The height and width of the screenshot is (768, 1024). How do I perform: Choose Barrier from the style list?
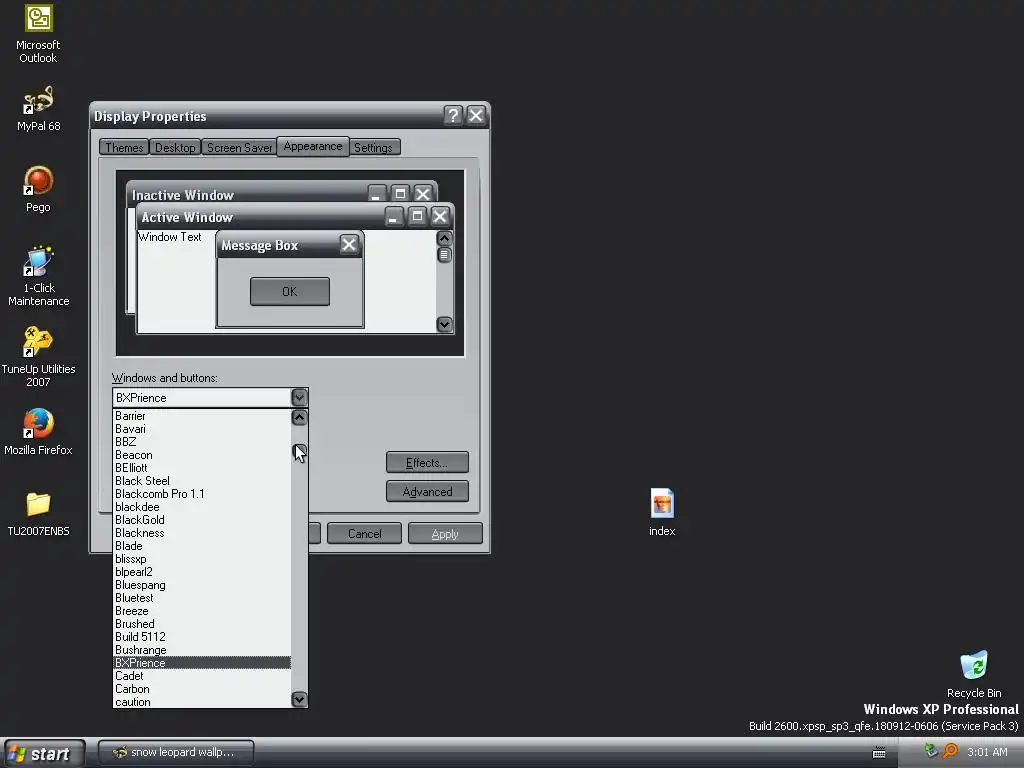click(202, 416)
